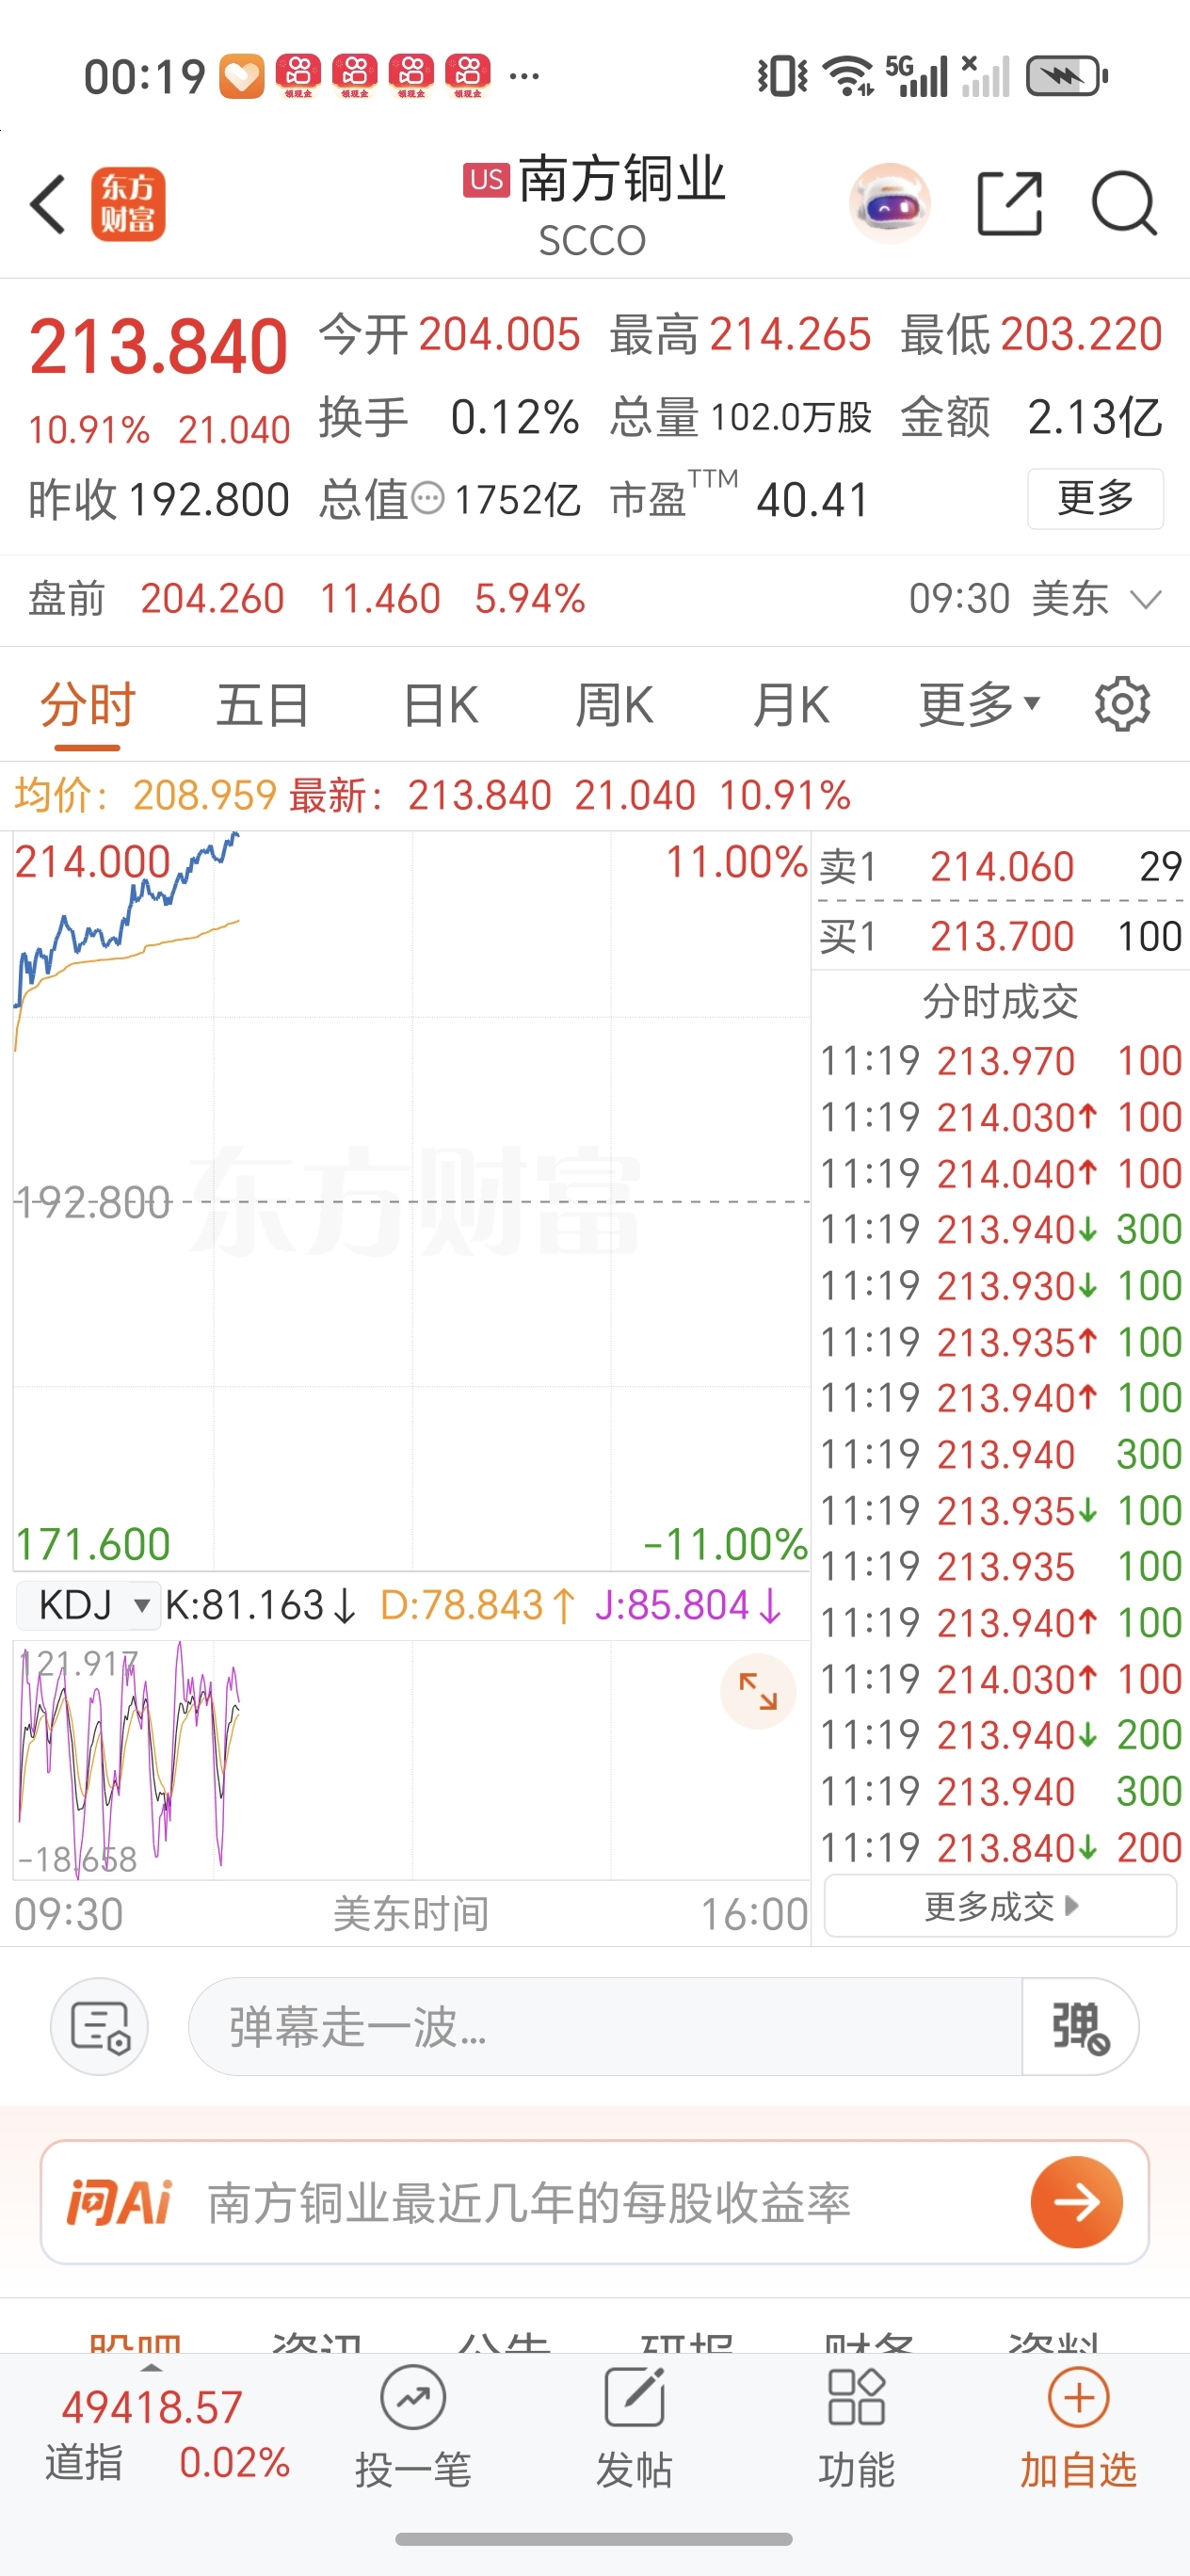
Task: Open the KDJ indicator selector dropdown
Action: [88, 1605]
